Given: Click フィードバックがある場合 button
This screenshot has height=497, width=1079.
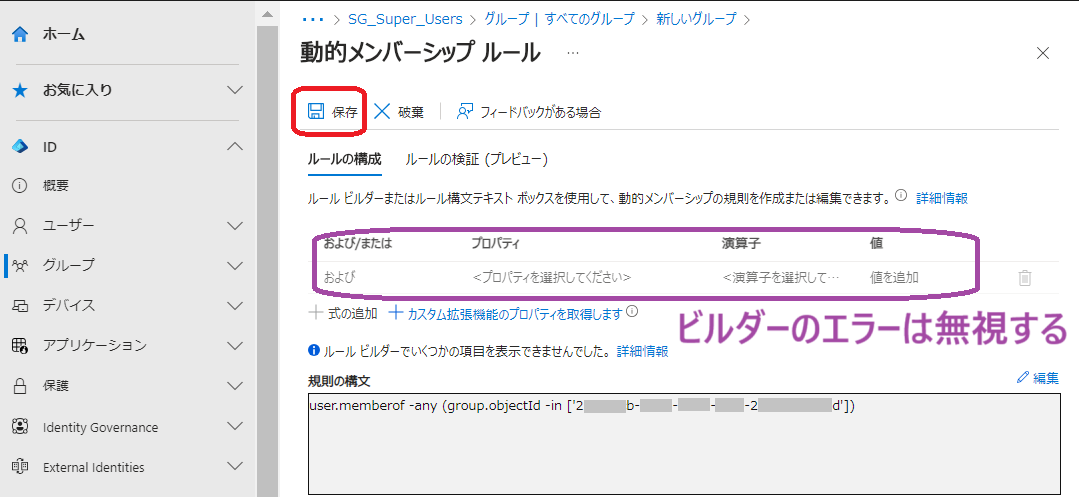Looking at the screenshot, I should point(529,112).
